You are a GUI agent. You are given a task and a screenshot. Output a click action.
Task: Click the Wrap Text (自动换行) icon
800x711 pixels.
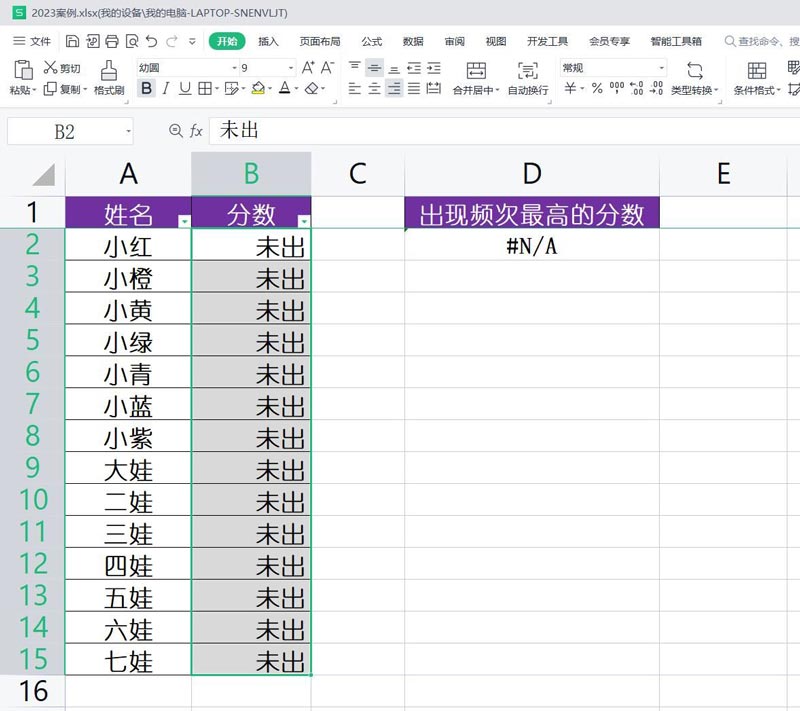pos(528,70)
